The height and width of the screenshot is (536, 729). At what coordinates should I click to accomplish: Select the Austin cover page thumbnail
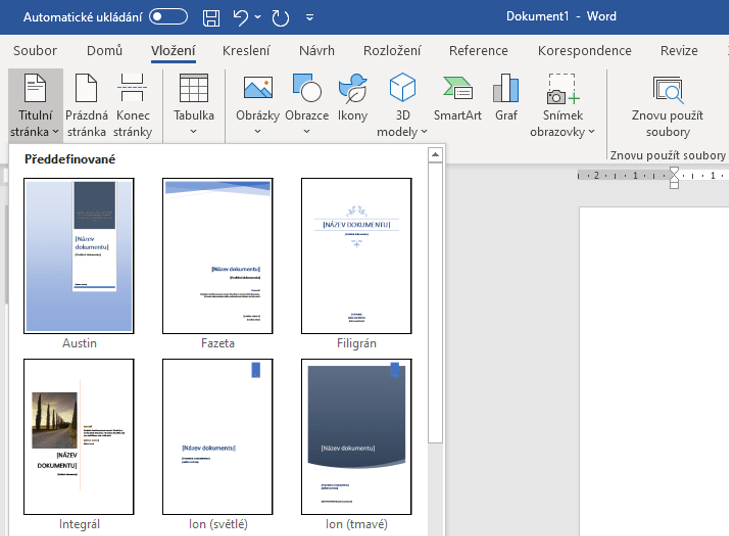[x=79, y=256]
